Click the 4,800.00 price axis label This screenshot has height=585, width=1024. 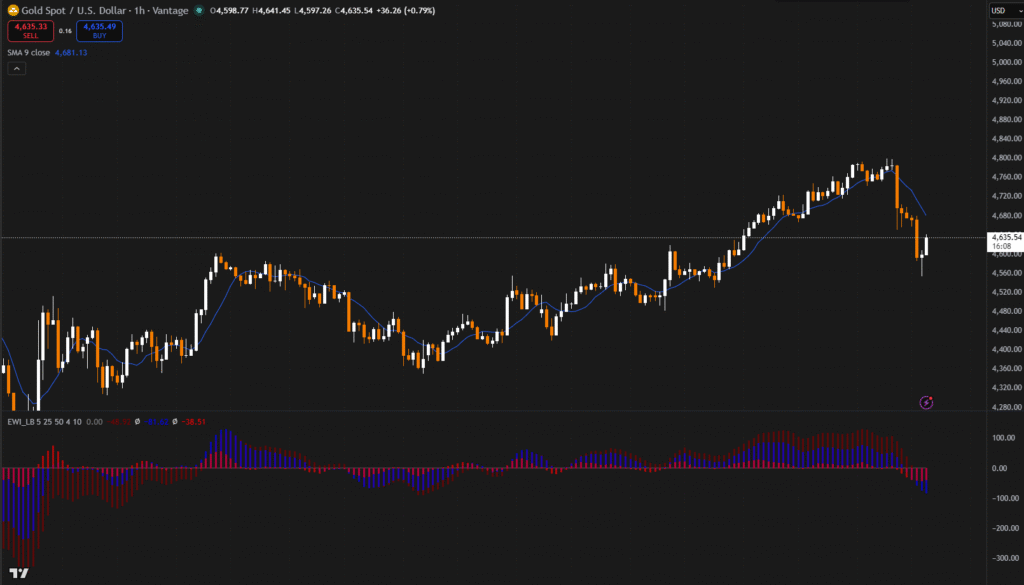pos(1006,158)
